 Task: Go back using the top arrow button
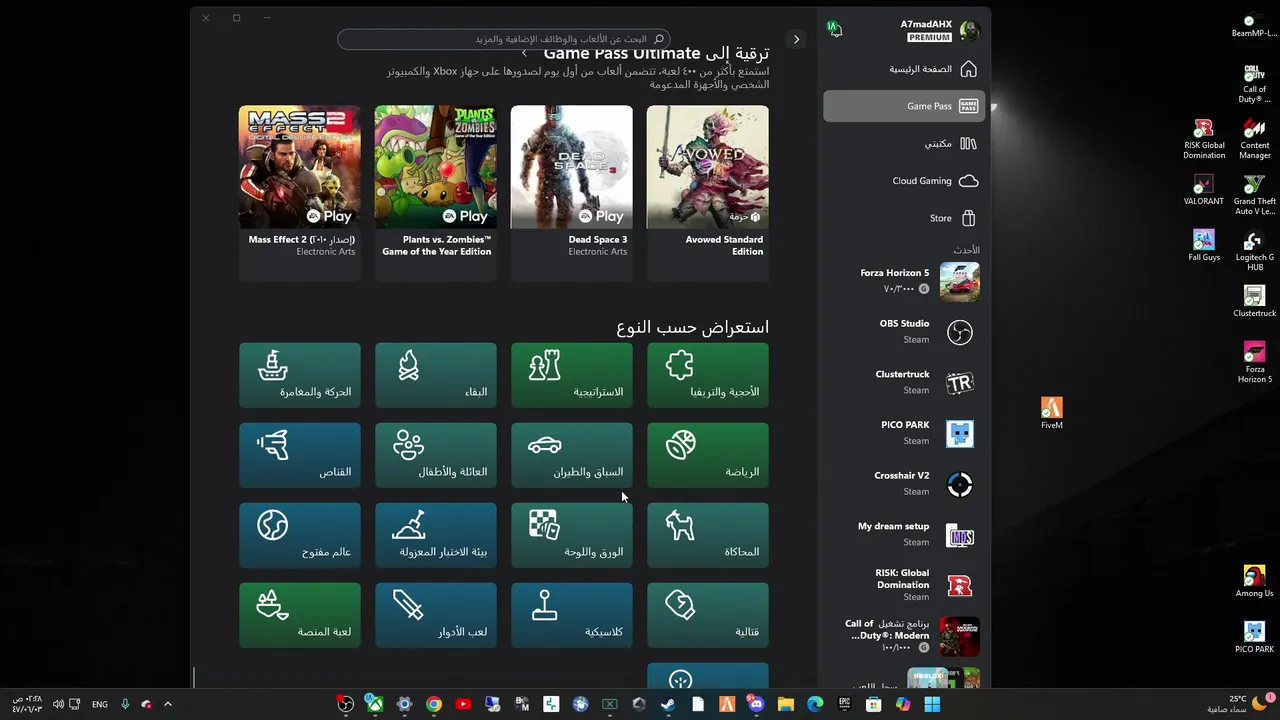point(796,39)
